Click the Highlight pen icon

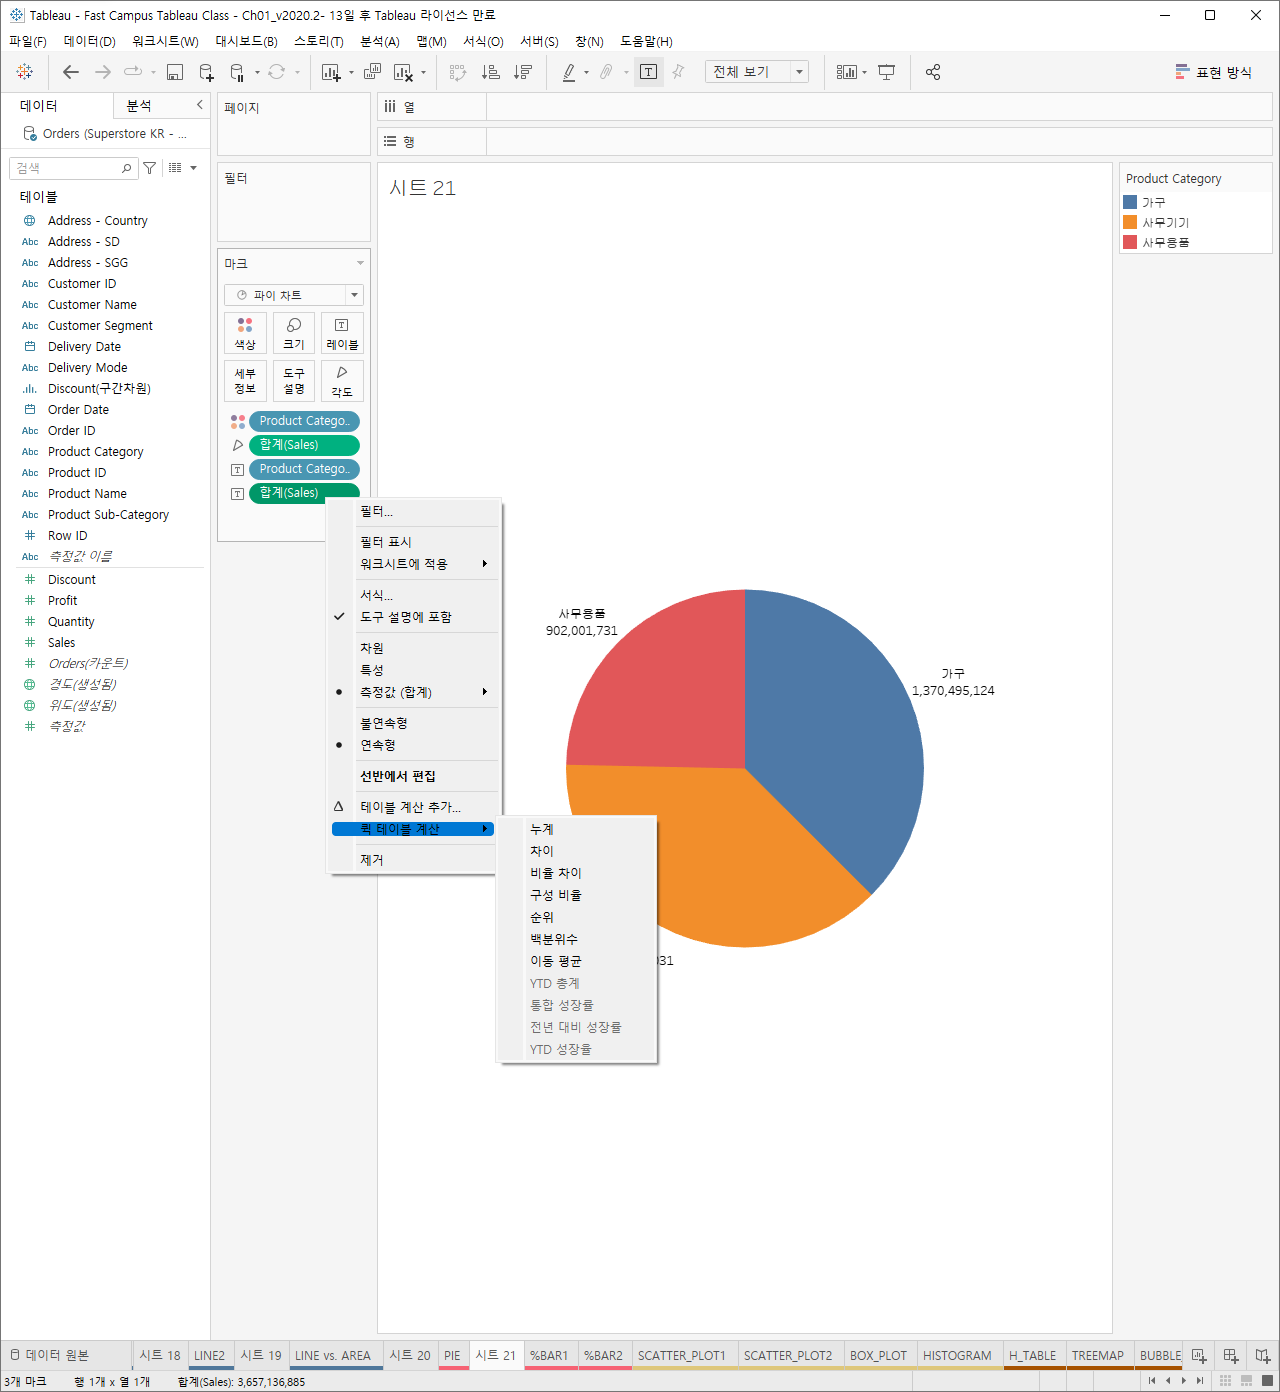point(569,72)
